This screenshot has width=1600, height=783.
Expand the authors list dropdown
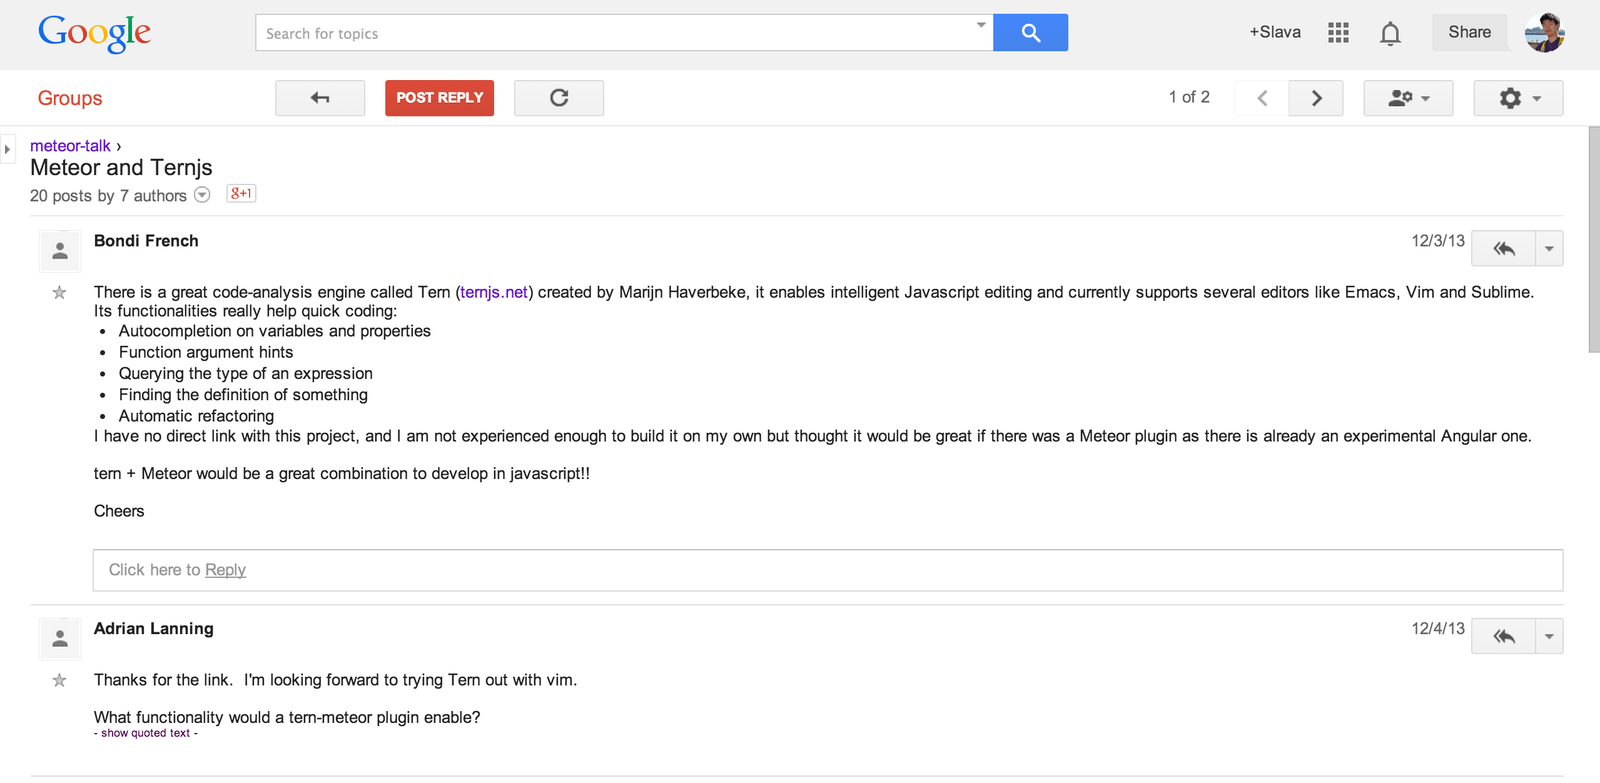coord(202,195)
